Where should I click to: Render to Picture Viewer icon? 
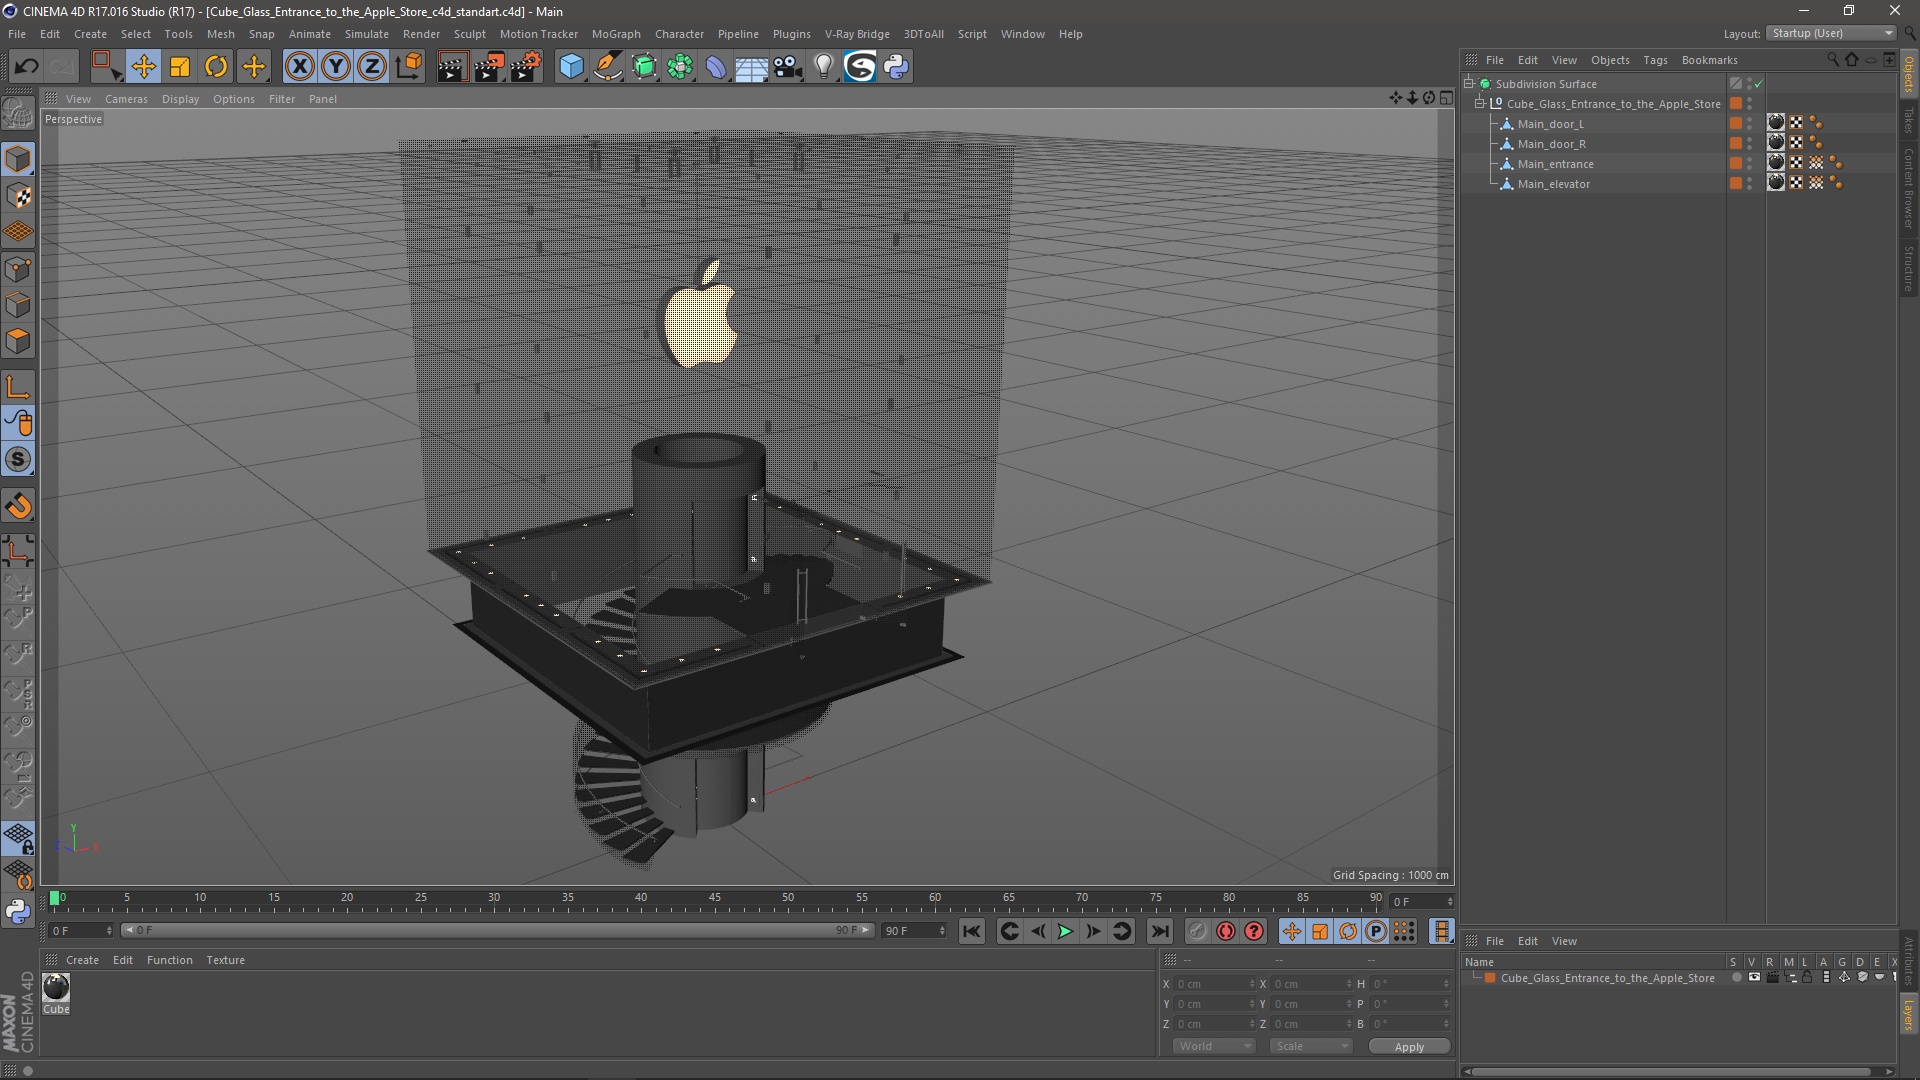[489, 66]
